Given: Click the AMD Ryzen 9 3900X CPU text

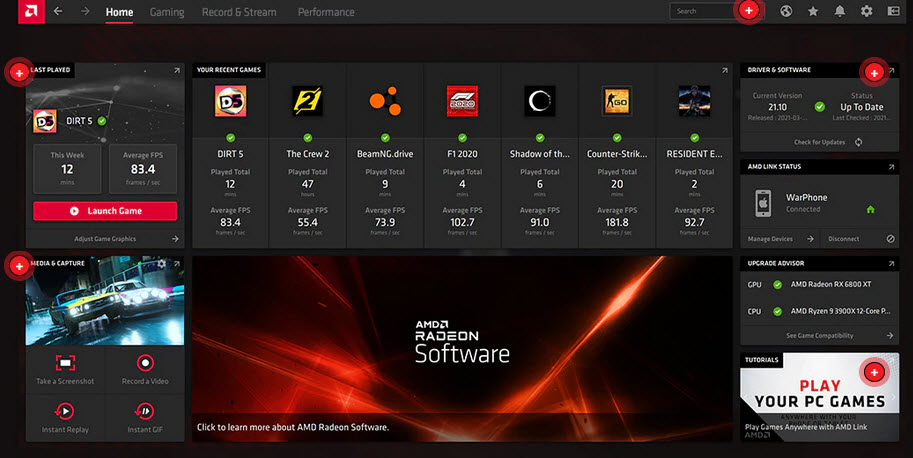Looking at the screenshot, I should point(840,311).
